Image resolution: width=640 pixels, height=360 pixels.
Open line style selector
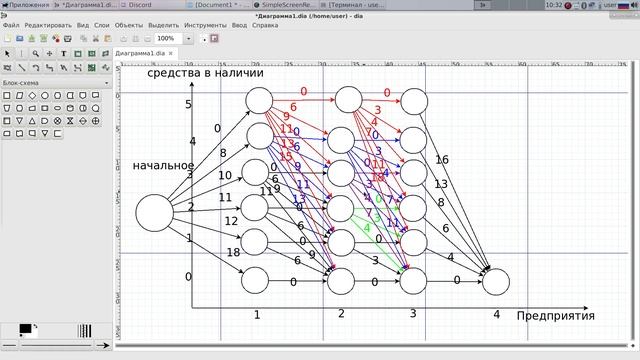[56, 345]
